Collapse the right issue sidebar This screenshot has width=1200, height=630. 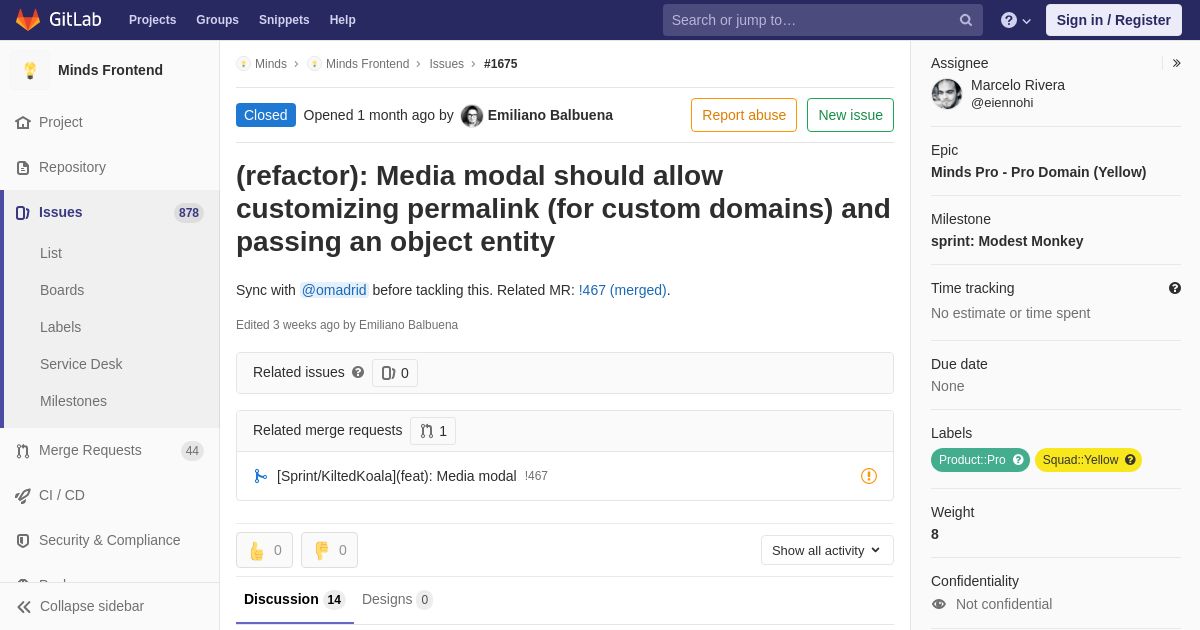1176,63
